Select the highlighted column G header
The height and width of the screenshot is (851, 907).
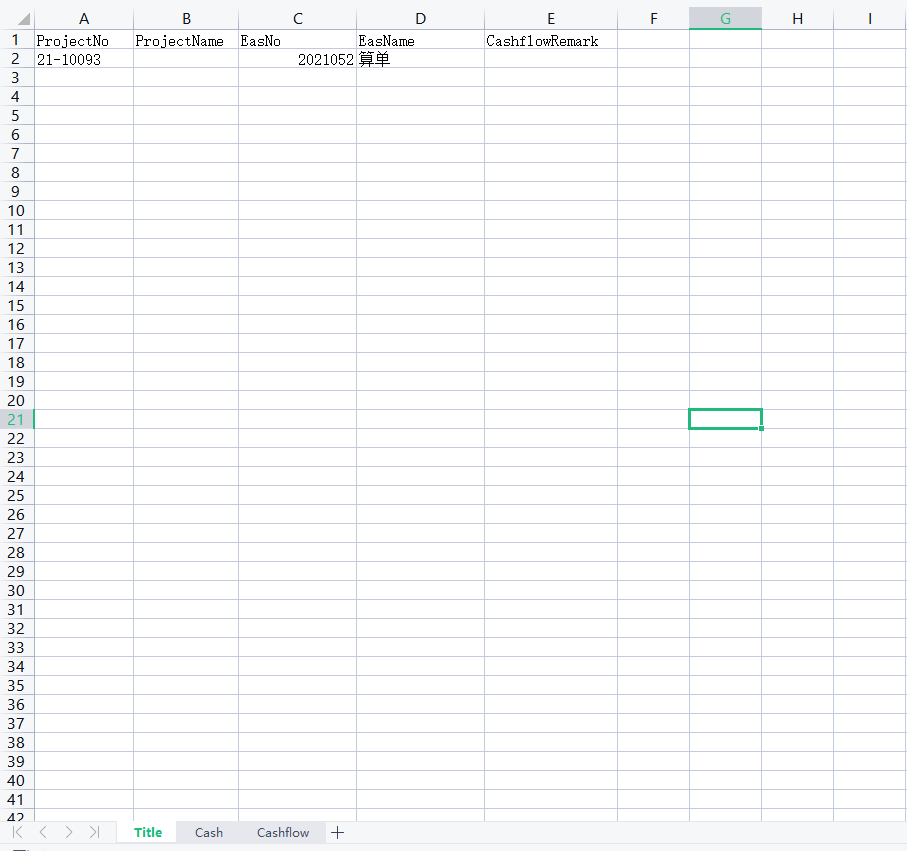[725, 17]
